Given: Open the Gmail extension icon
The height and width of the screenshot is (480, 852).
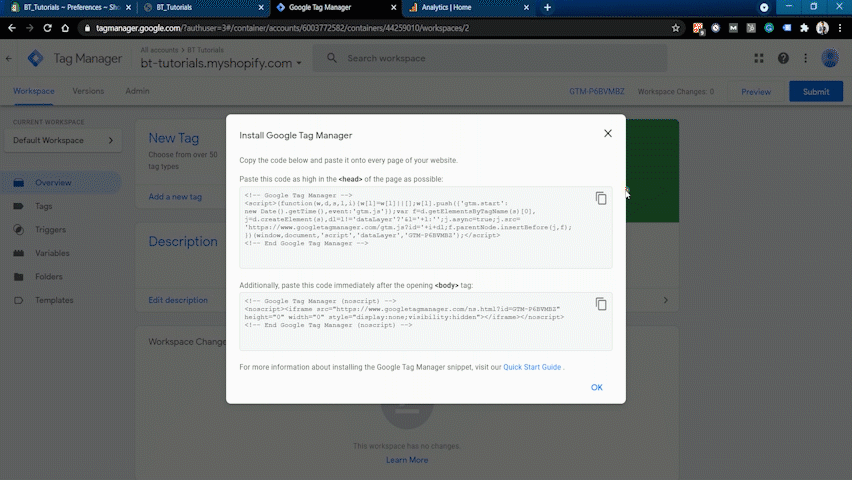Looking at the screenshot, I should [733, 28].
